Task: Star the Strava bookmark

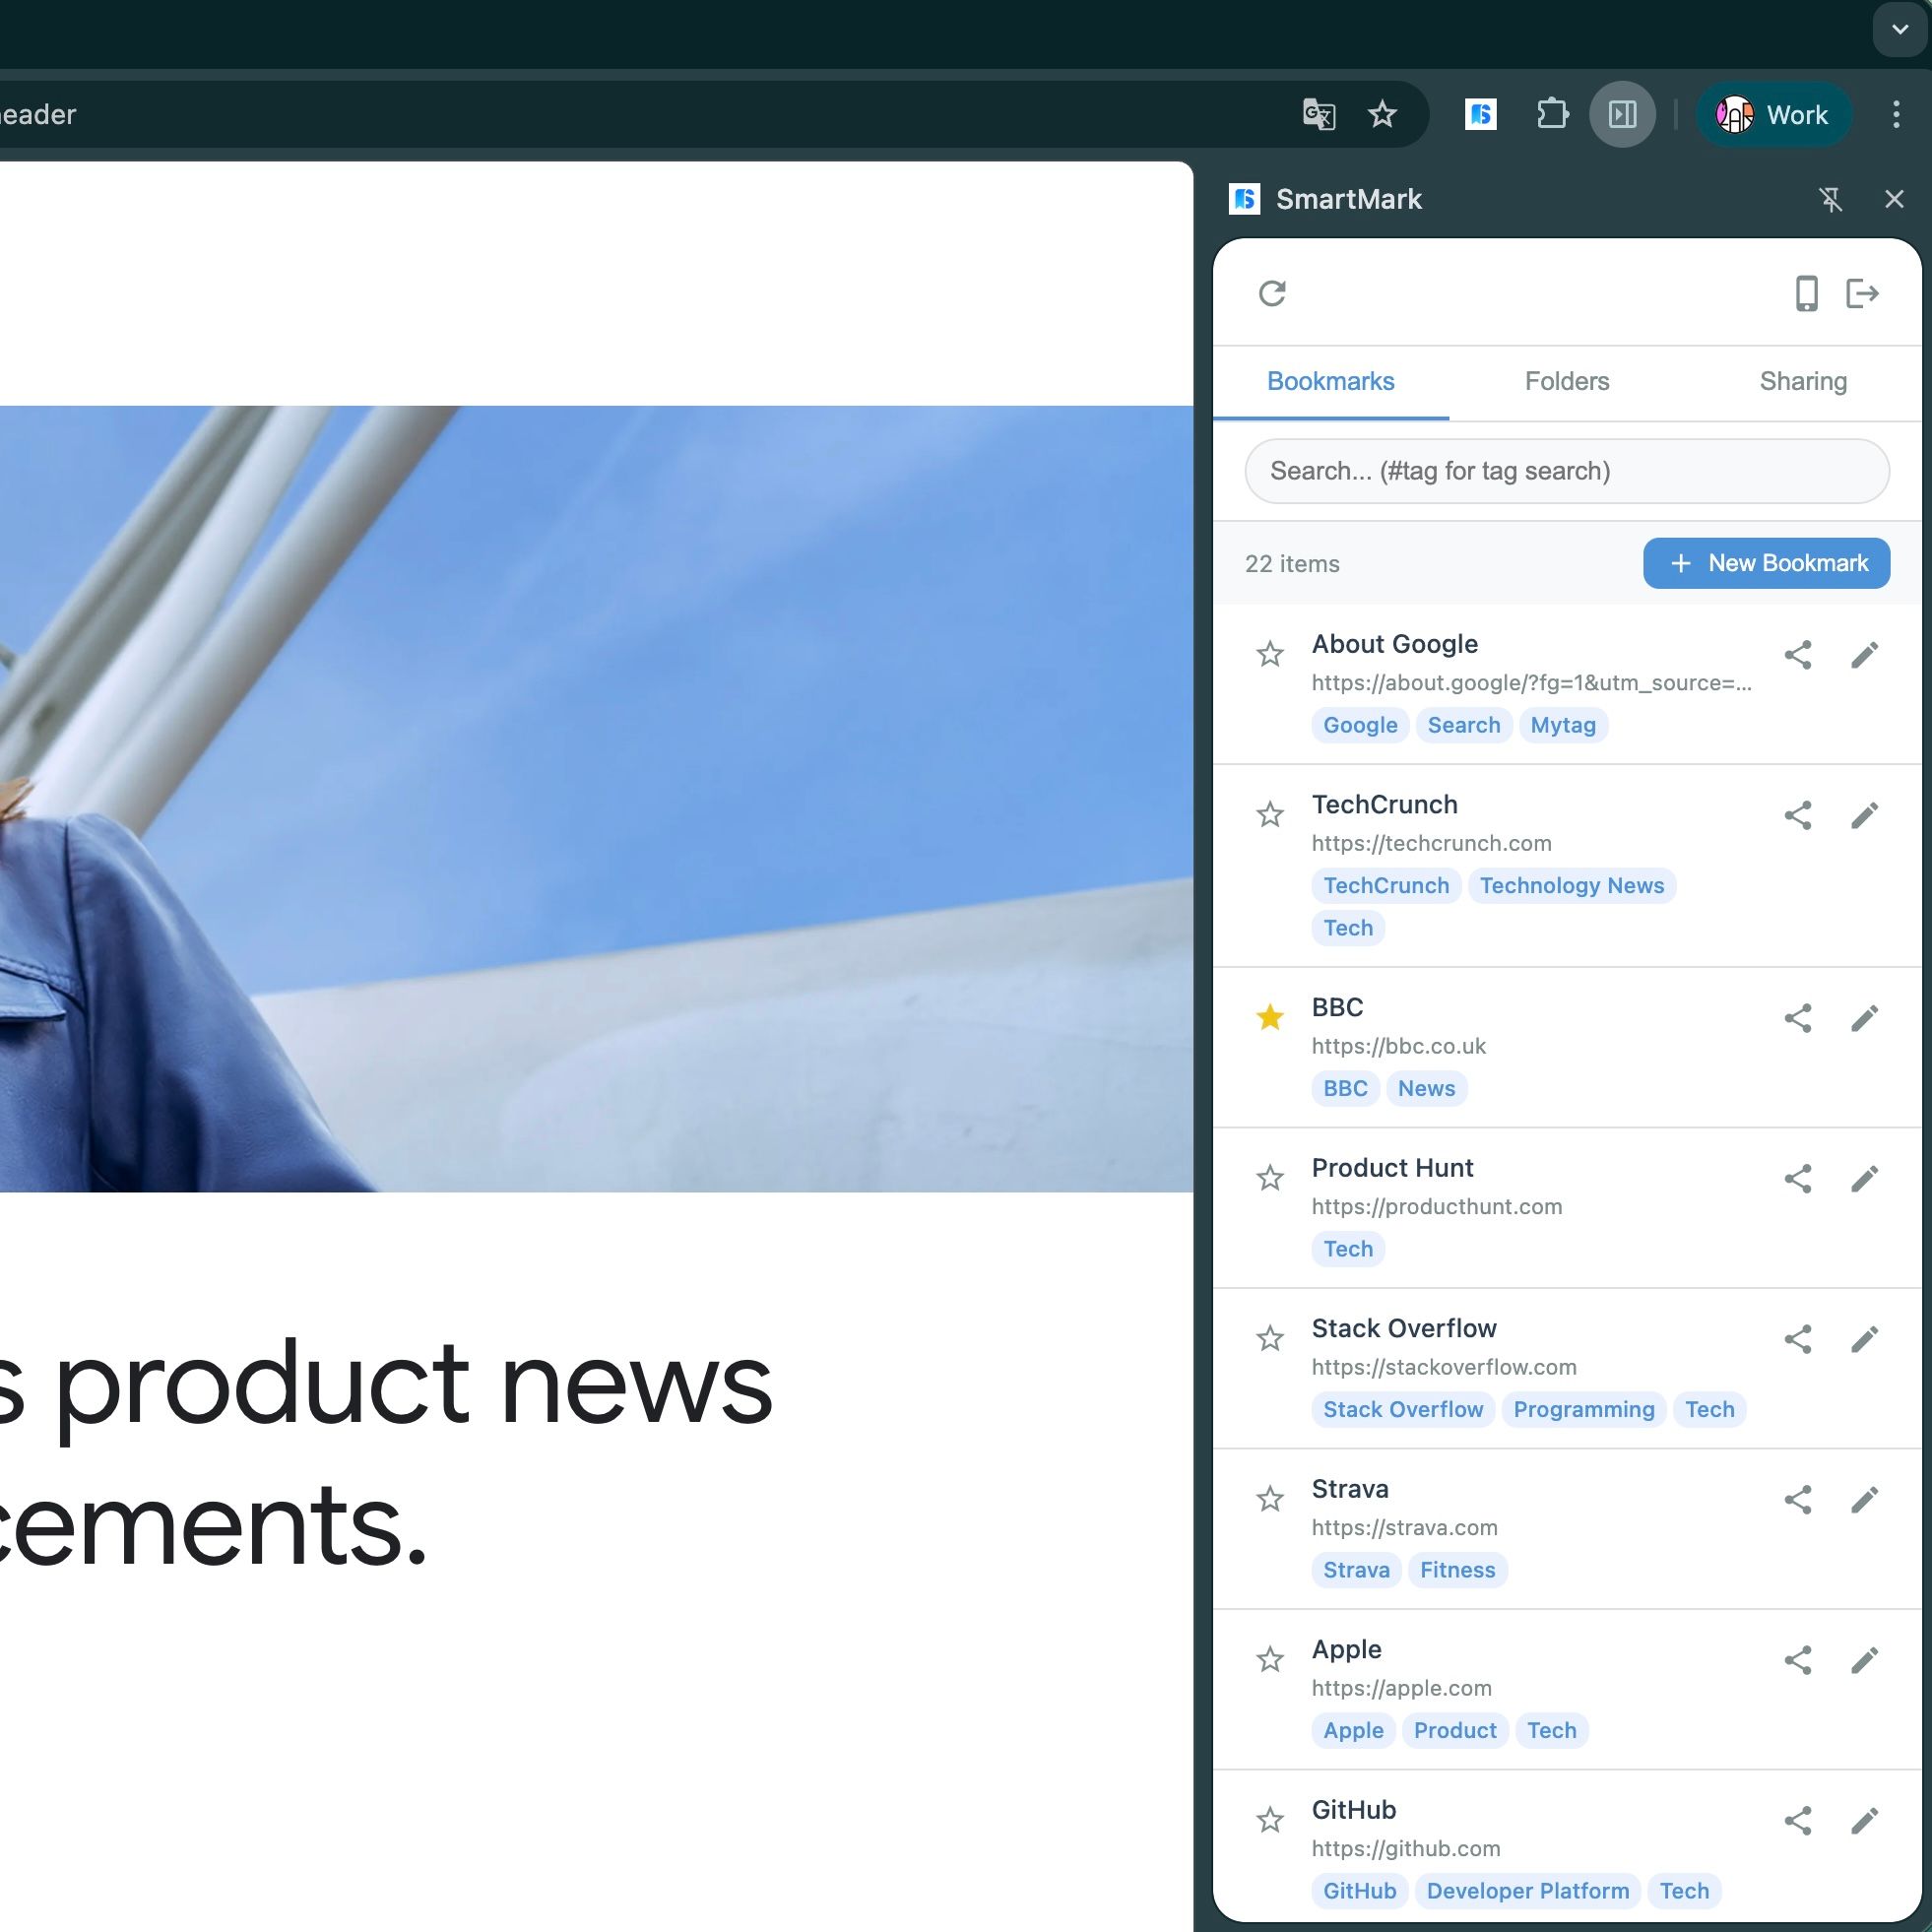Action: point(1270,1500)
